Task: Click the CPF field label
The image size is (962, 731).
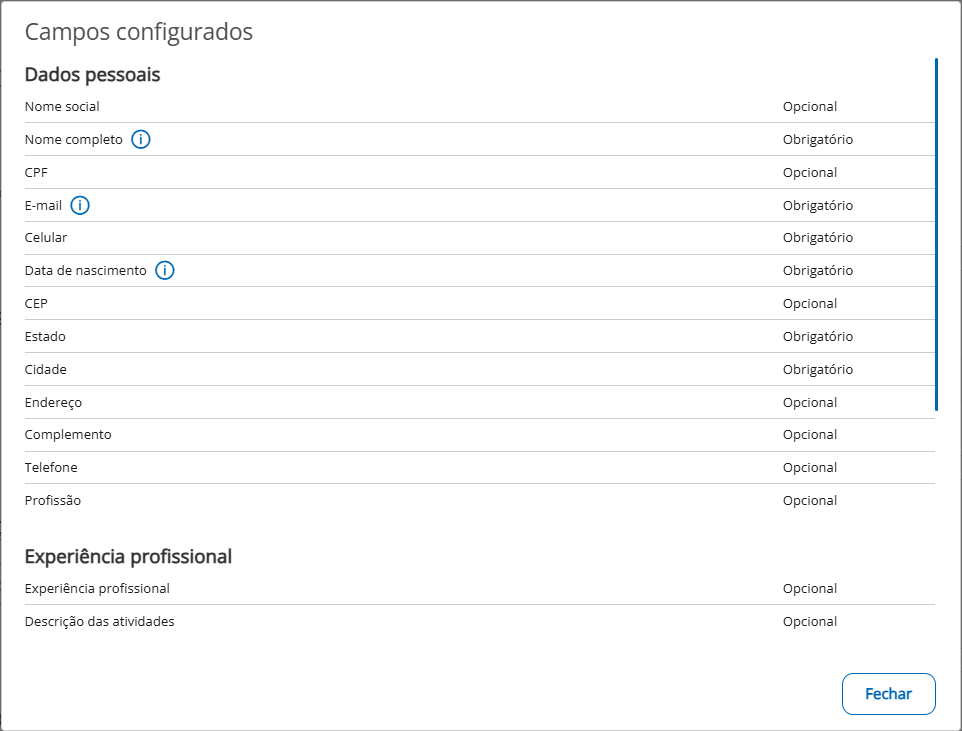Action: (36, 173)
